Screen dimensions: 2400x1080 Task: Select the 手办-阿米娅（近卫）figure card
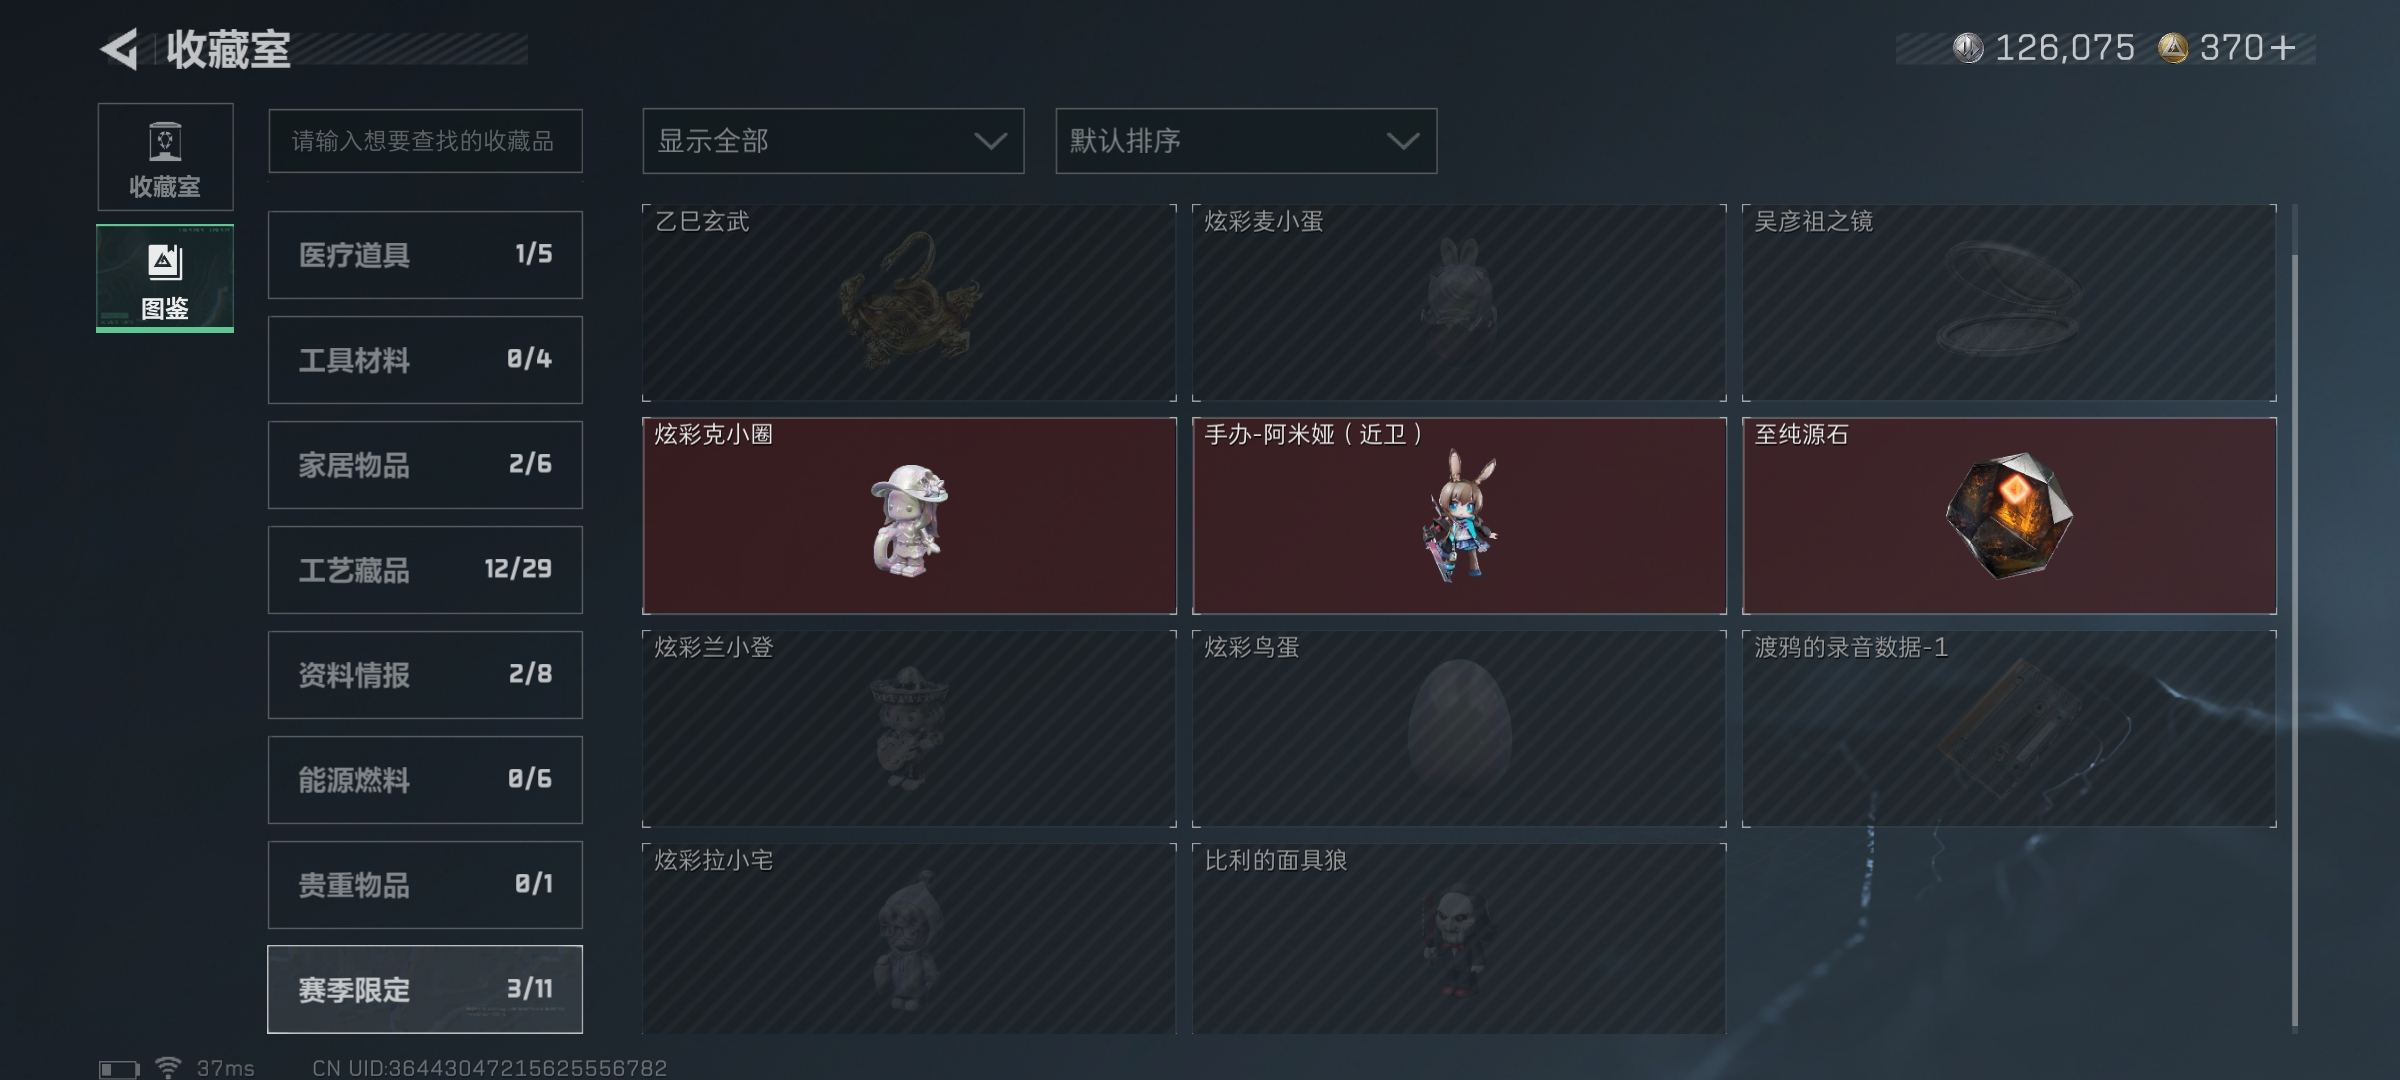click(1459, 515)
